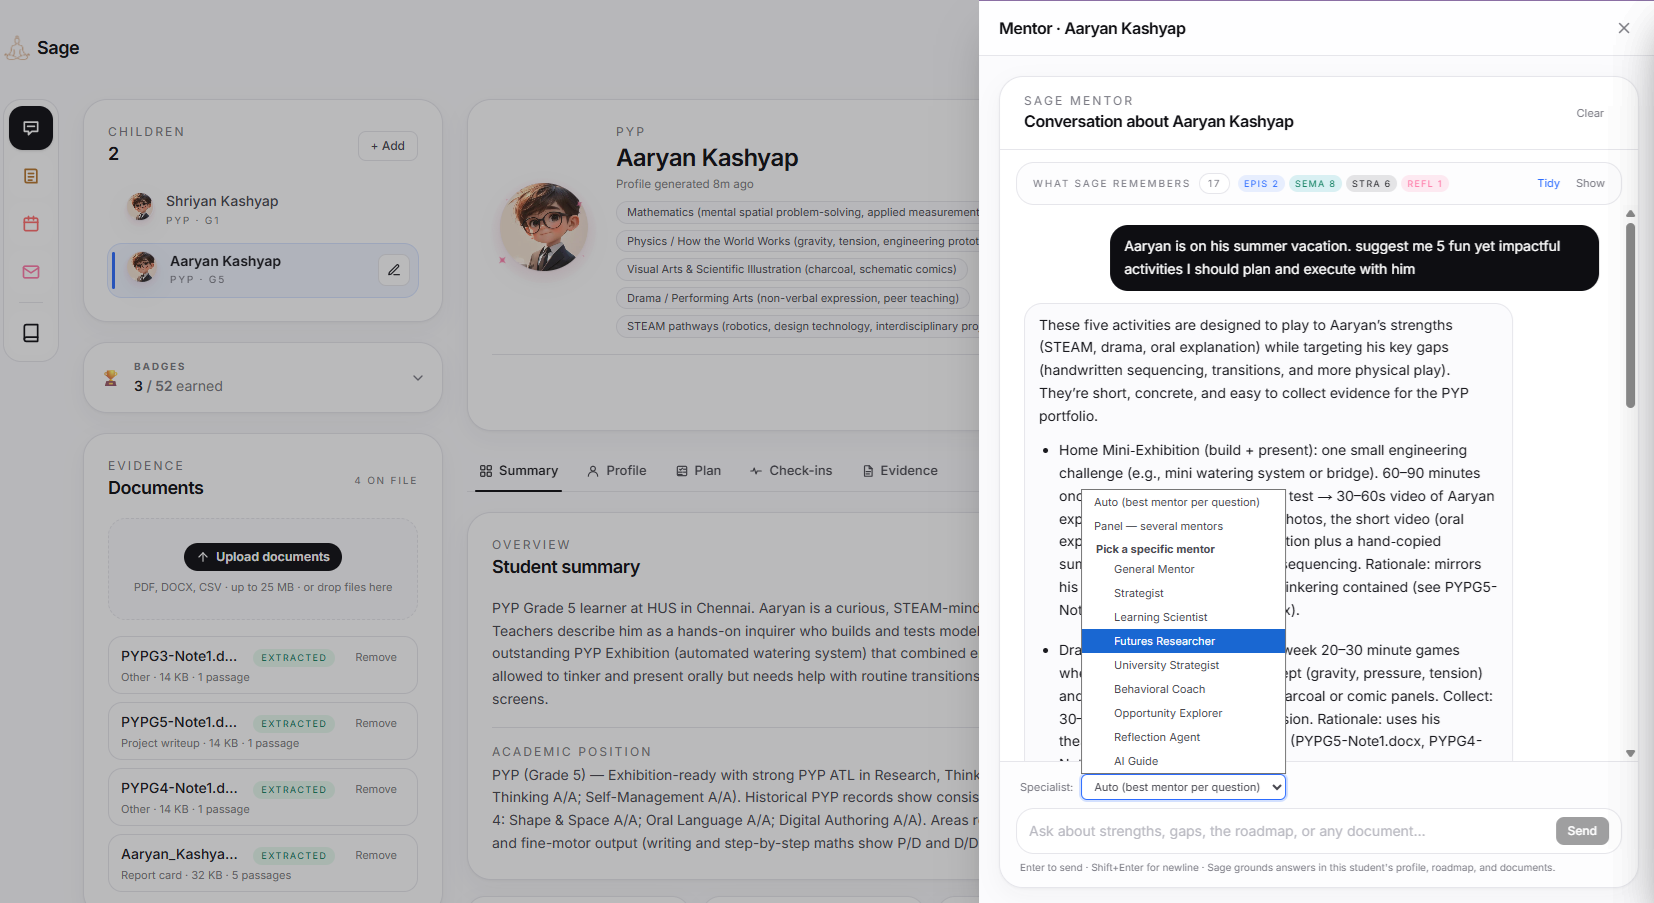
Task: Open the PYPG3-Note1.d... document card
Action: [263, 665]
